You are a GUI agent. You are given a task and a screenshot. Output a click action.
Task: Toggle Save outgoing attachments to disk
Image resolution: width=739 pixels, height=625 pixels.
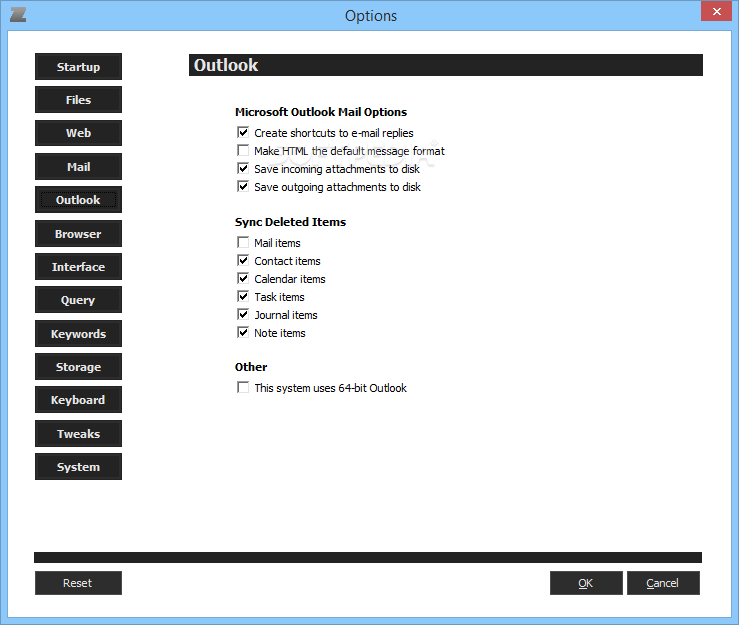243,186
